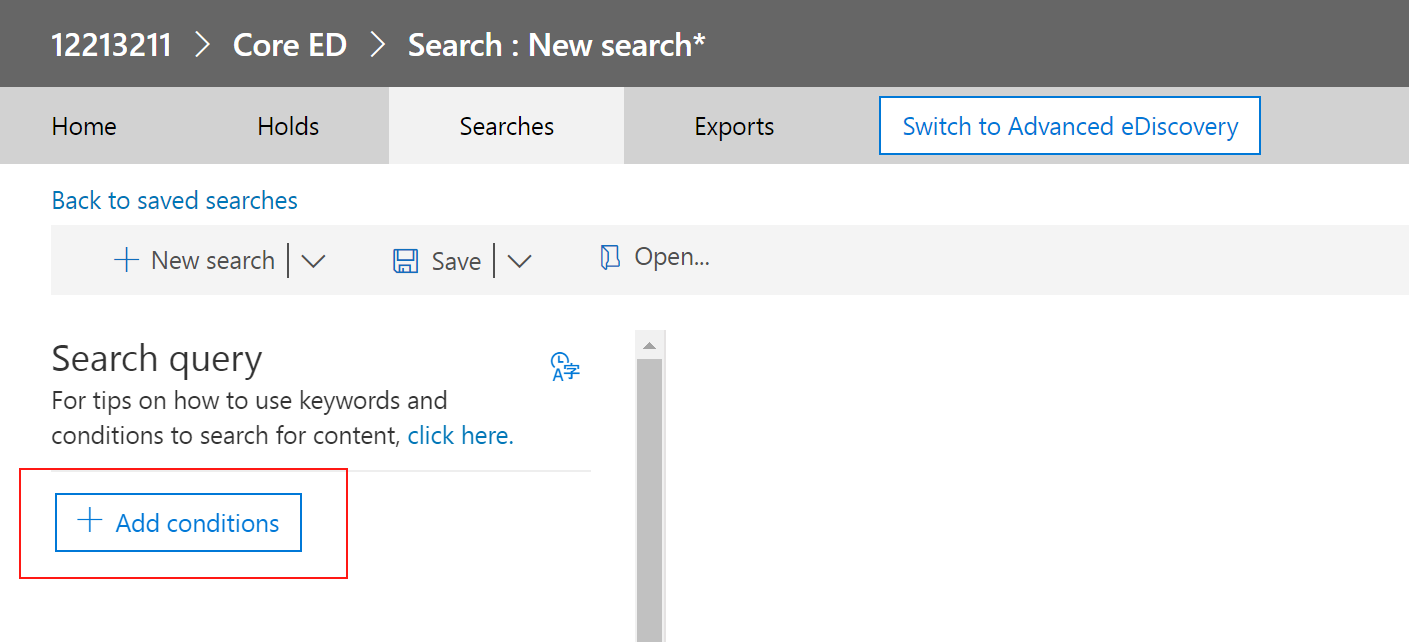Click the Add conditions button
Image resolution: width=1409 pixels, height=642 pixels.
click(177, 522)
